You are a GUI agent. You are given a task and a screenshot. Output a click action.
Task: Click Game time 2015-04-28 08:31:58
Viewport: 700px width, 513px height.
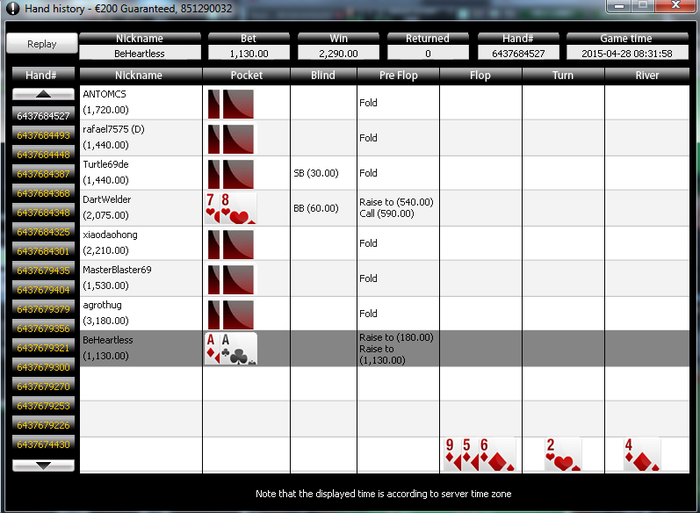click(x=627, y=54)
